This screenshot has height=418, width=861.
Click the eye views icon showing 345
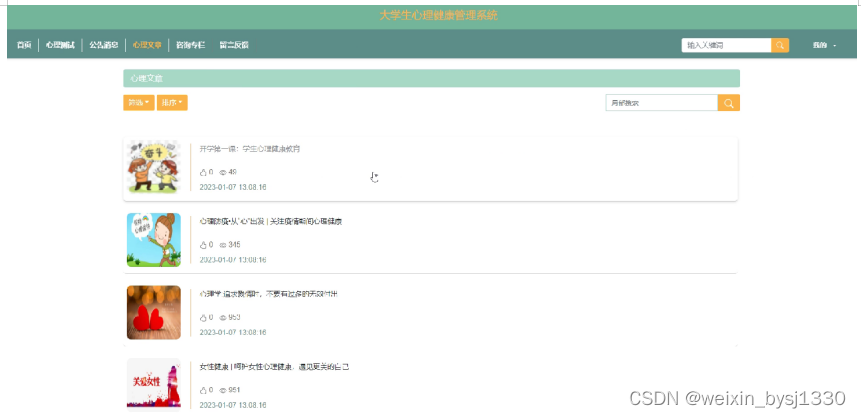click(223, 245)
